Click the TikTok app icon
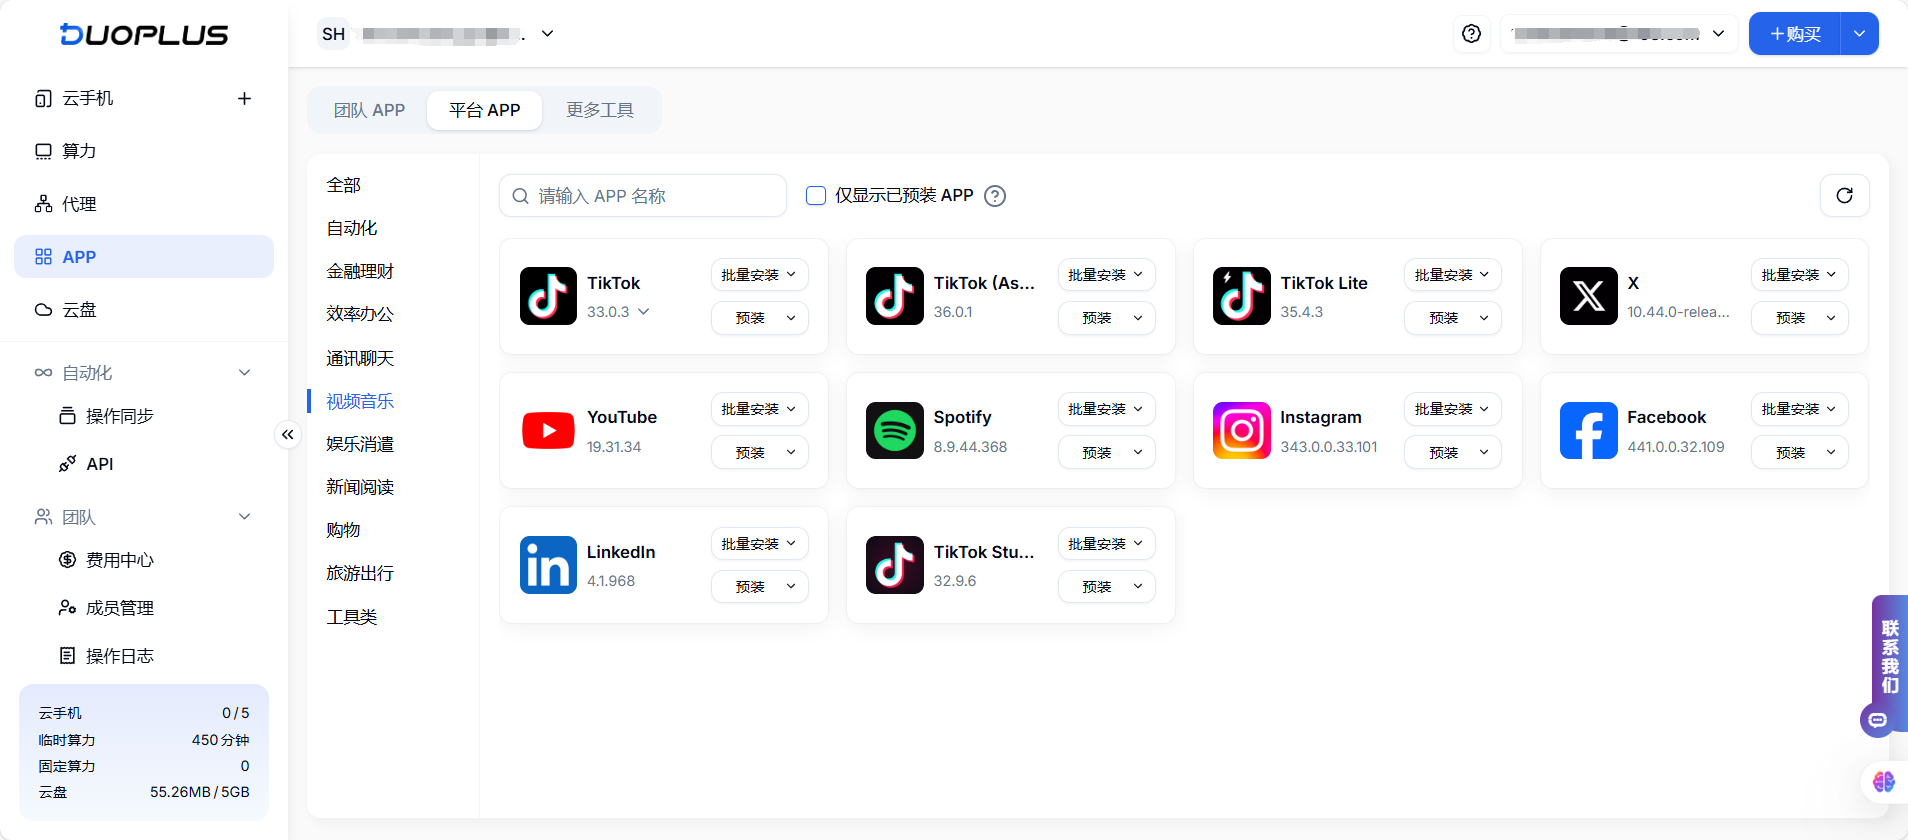The width and height of the screenshot is (1908, 840). point(548,296)
